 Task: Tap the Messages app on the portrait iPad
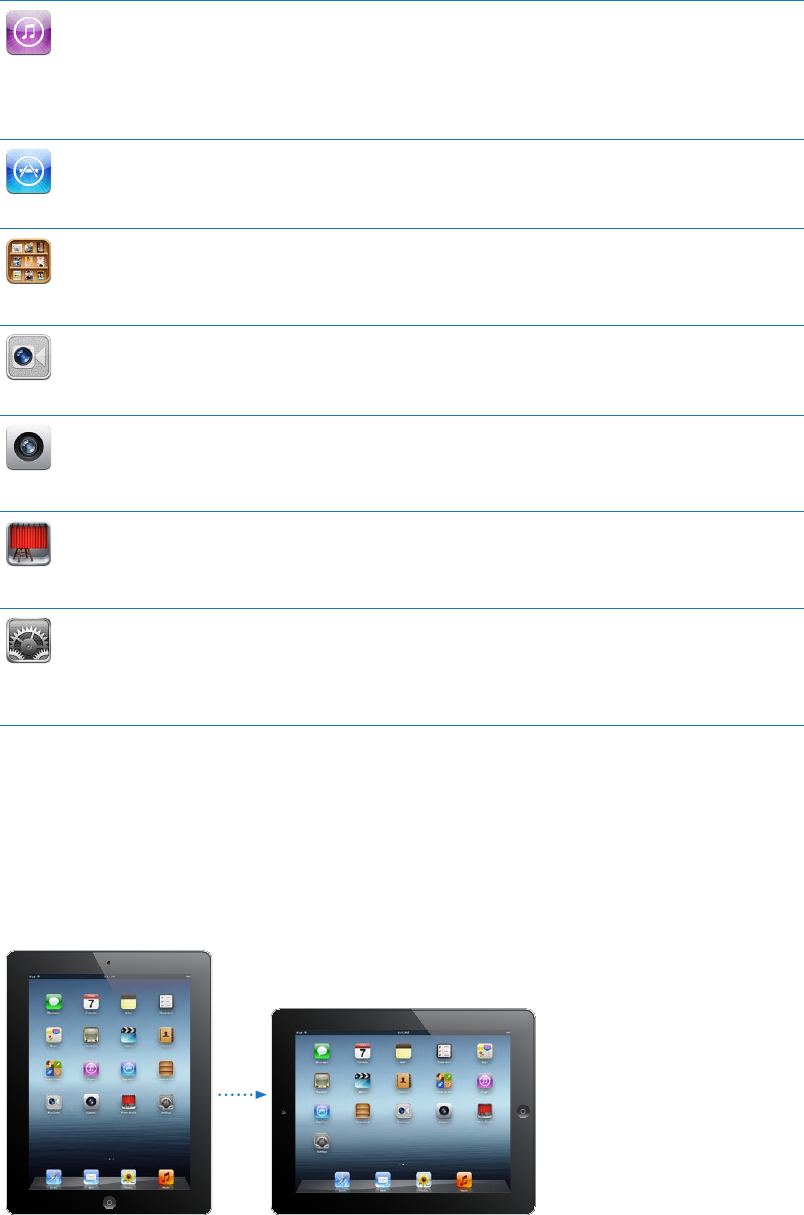(54, 1002)
